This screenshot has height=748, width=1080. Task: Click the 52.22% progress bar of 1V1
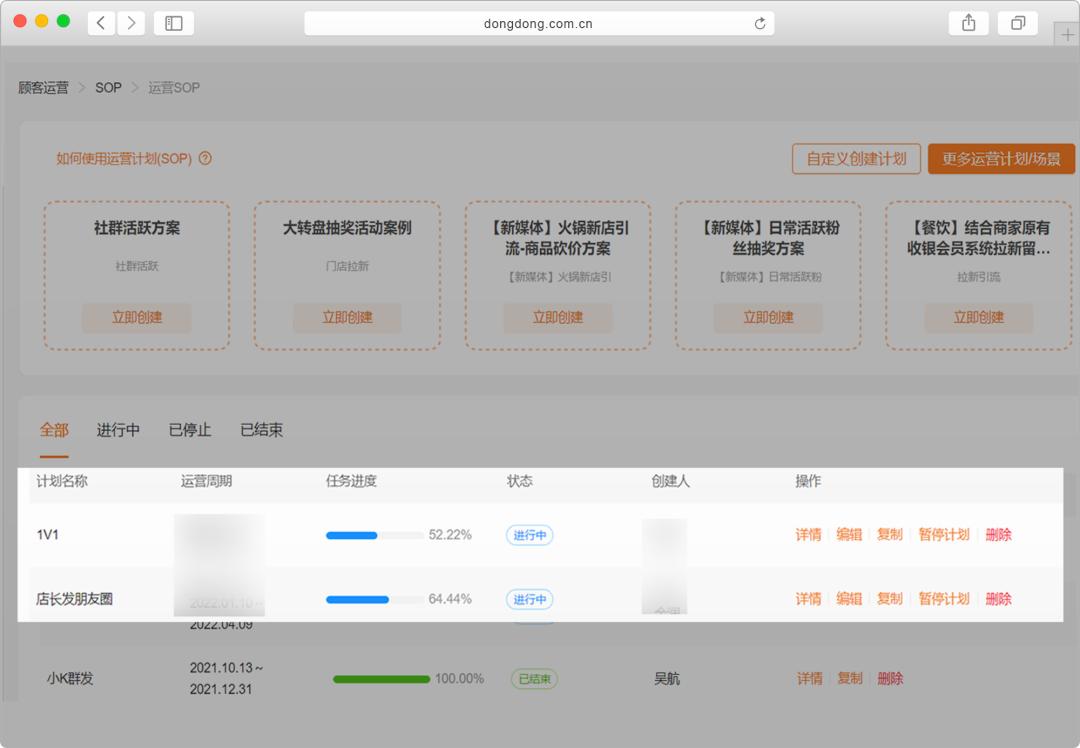coord(375,535)
